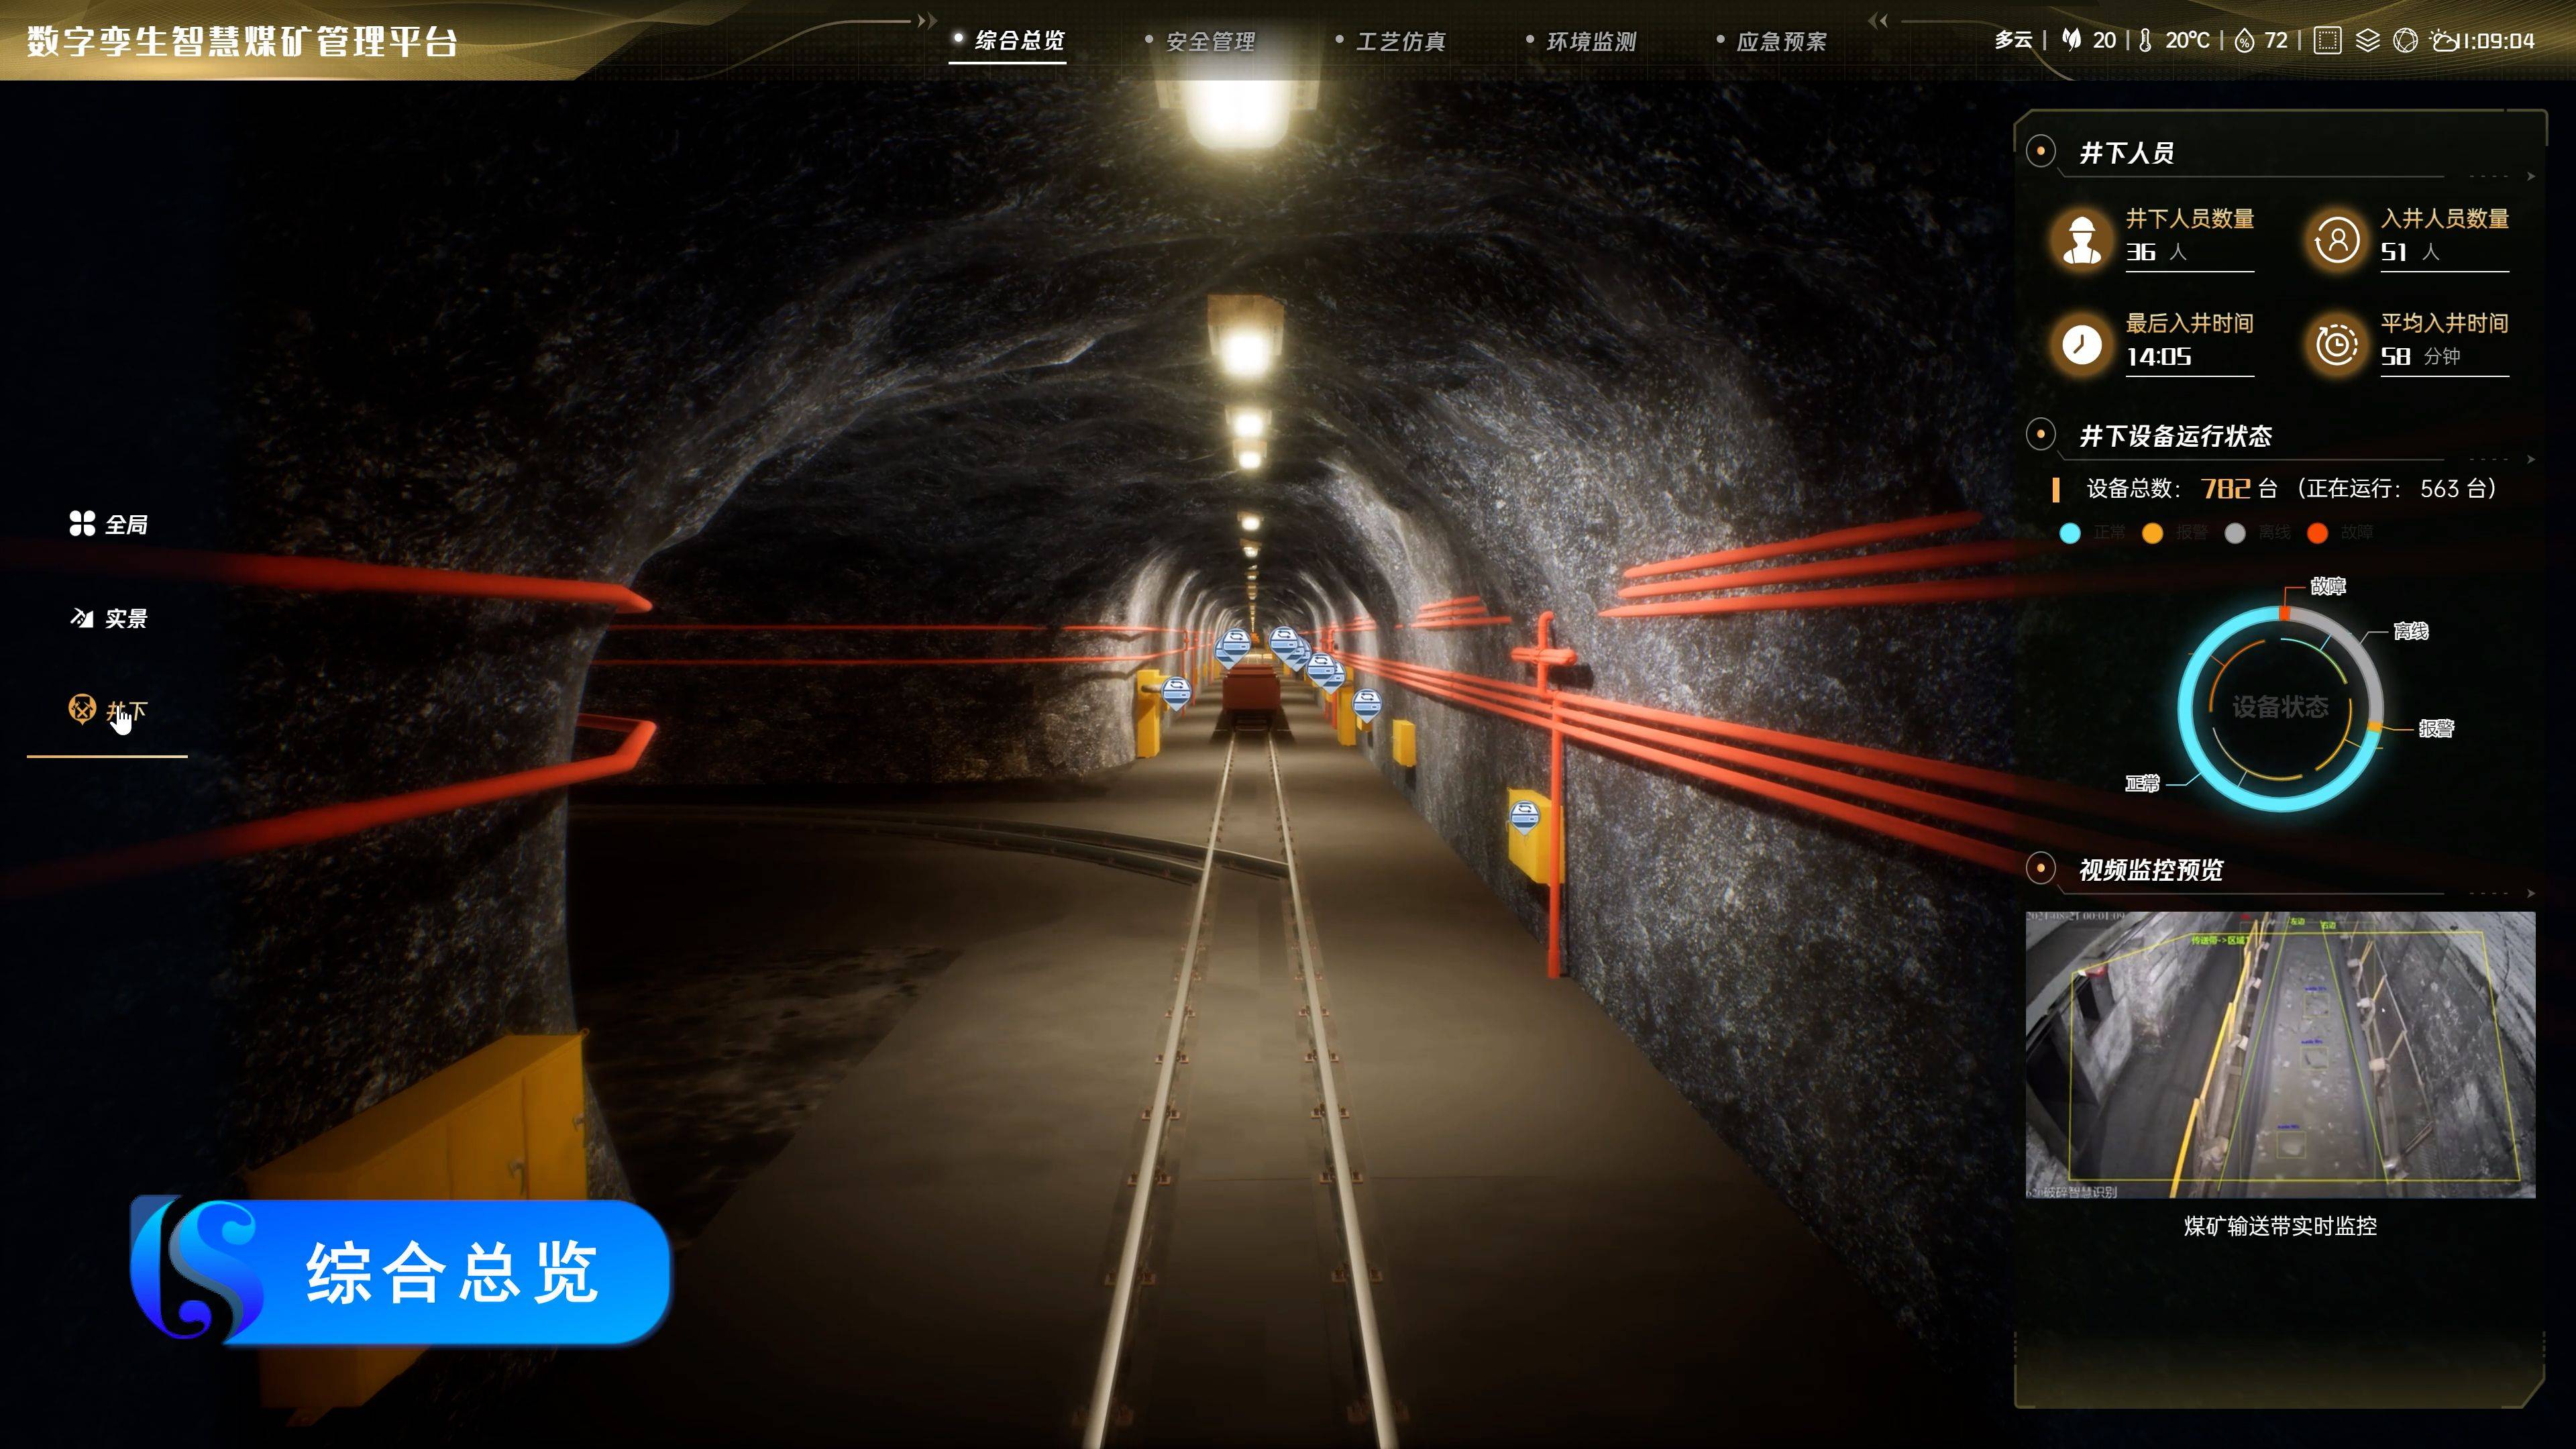2576x1449 pixels.
Task: Expand the 井下设备运行状态 panel arrow
Action: click(x=2530, y=460)
